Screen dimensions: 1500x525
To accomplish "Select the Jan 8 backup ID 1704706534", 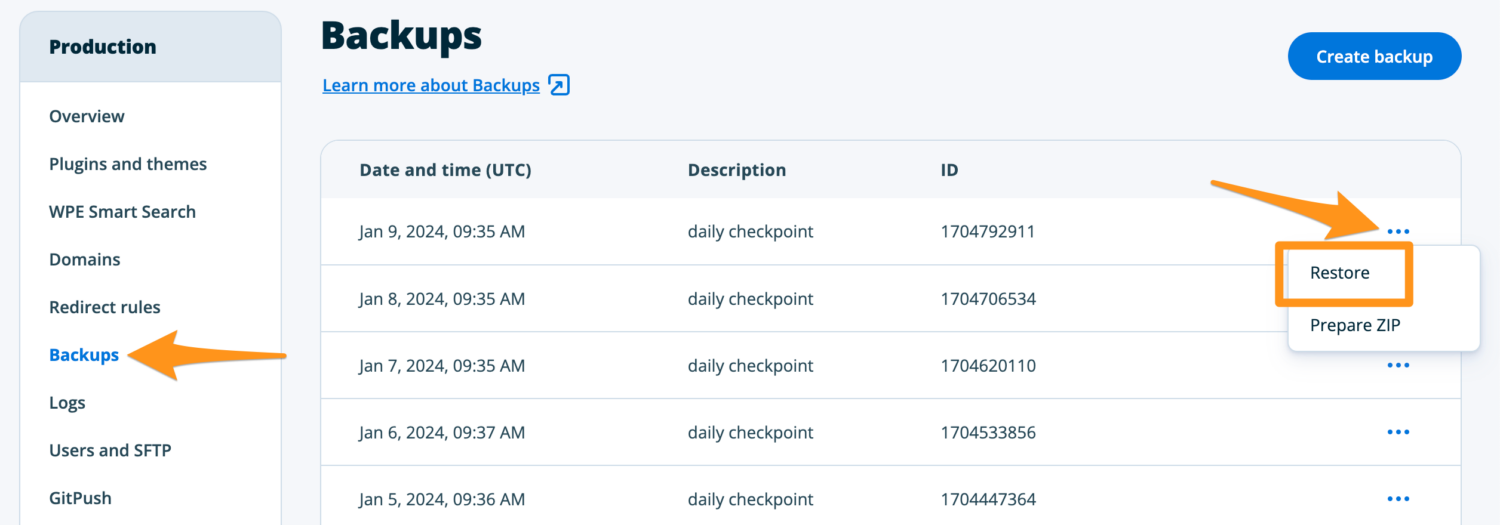I will click(988, 299).
